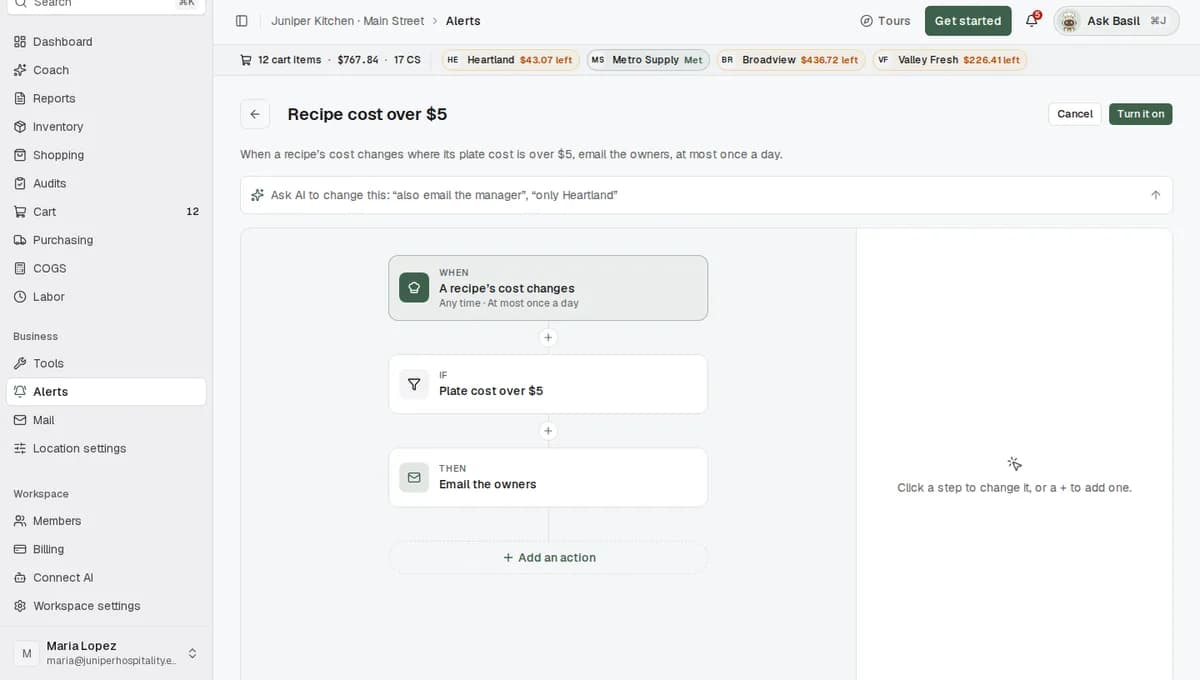Click the cart icon in summary bar
Image resolution: width=1200 pixels, height=680 pixels.
pyautogui.click(x=246, y=60)
